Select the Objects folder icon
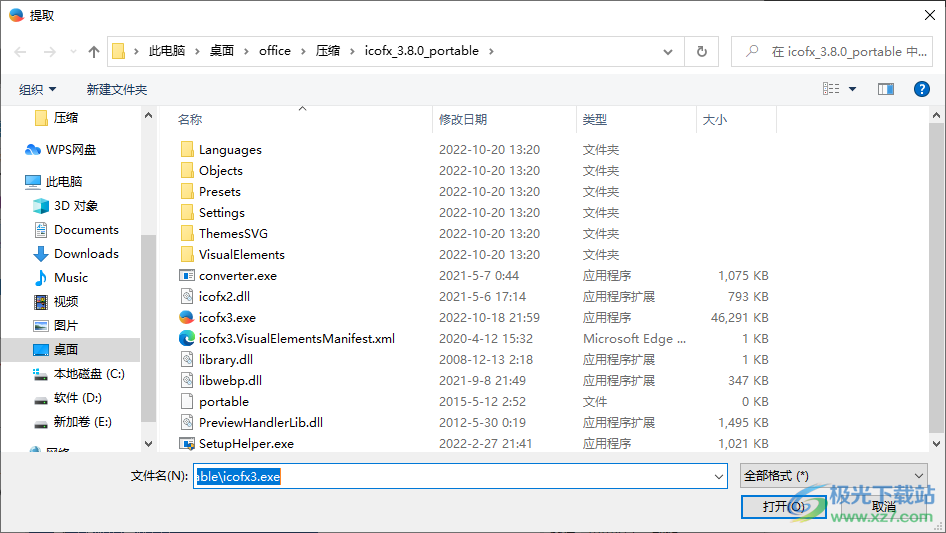 tap(187, 170)
